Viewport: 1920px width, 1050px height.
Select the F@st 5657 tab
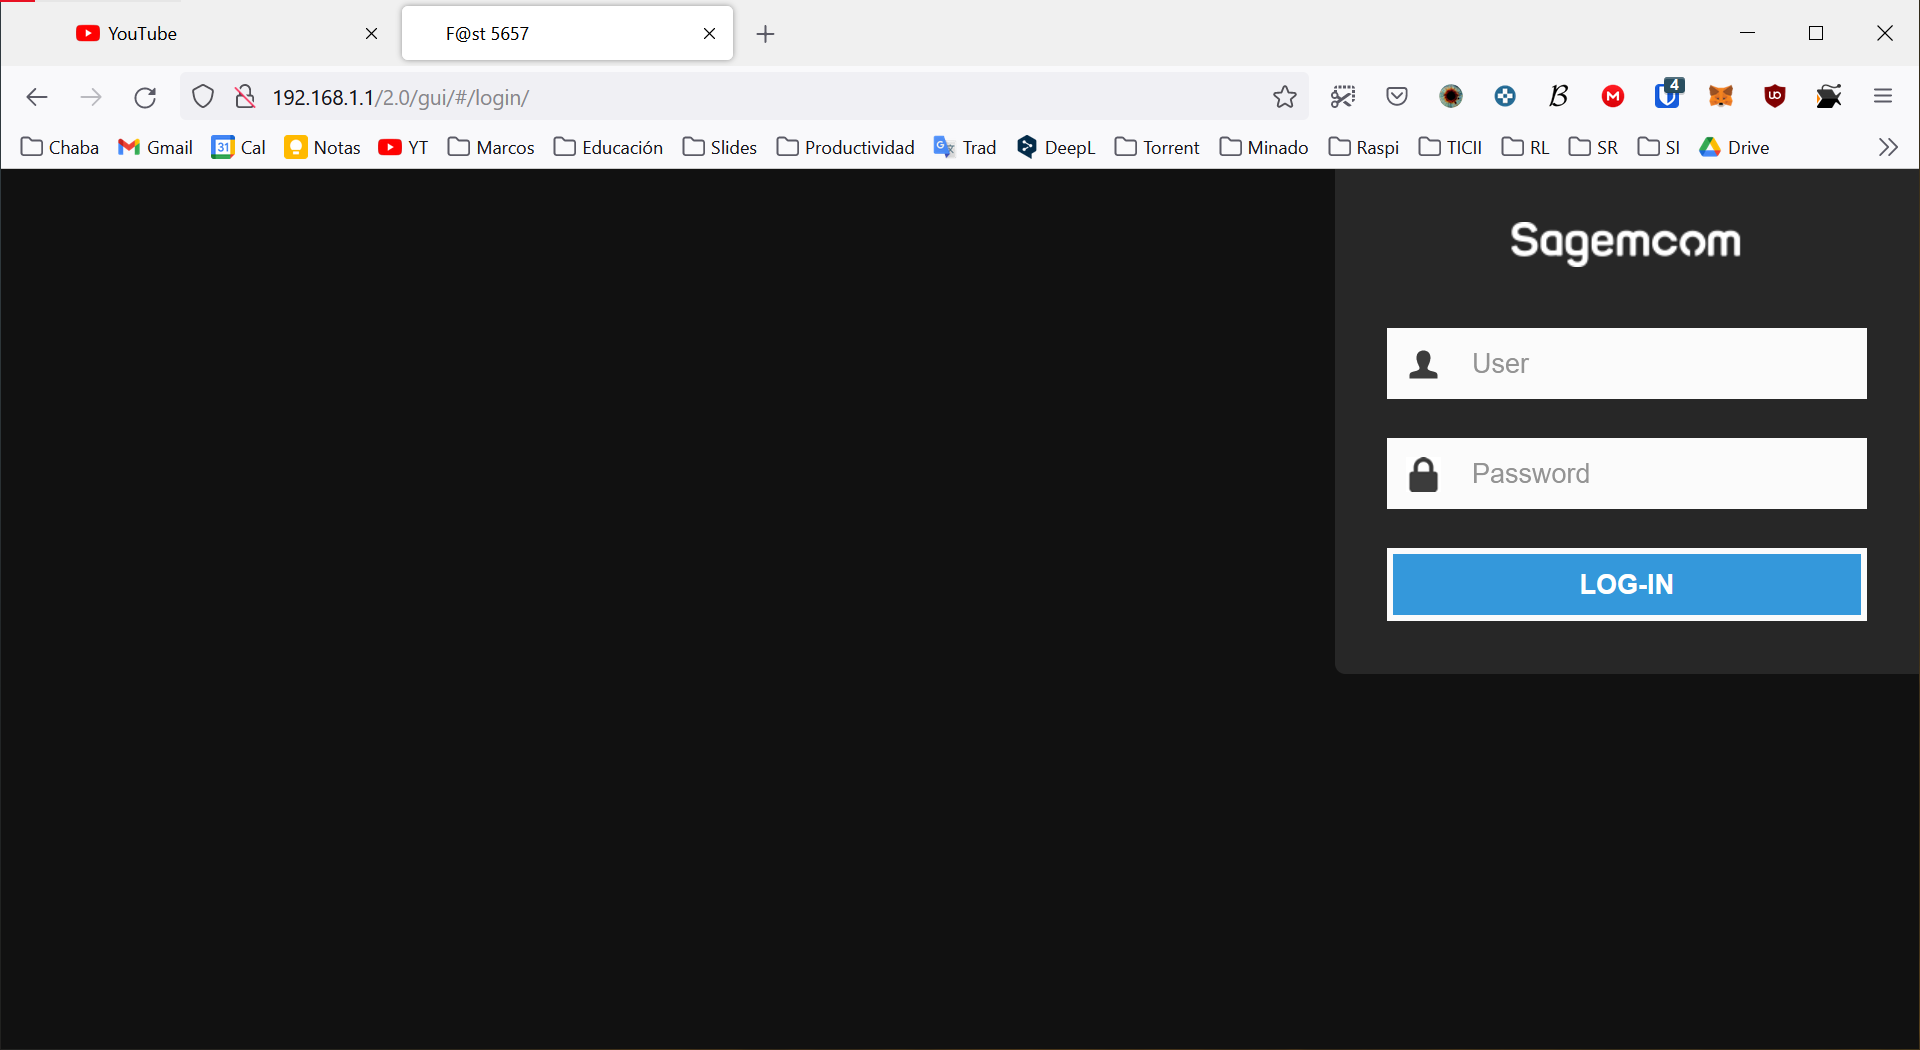(560, 34)
